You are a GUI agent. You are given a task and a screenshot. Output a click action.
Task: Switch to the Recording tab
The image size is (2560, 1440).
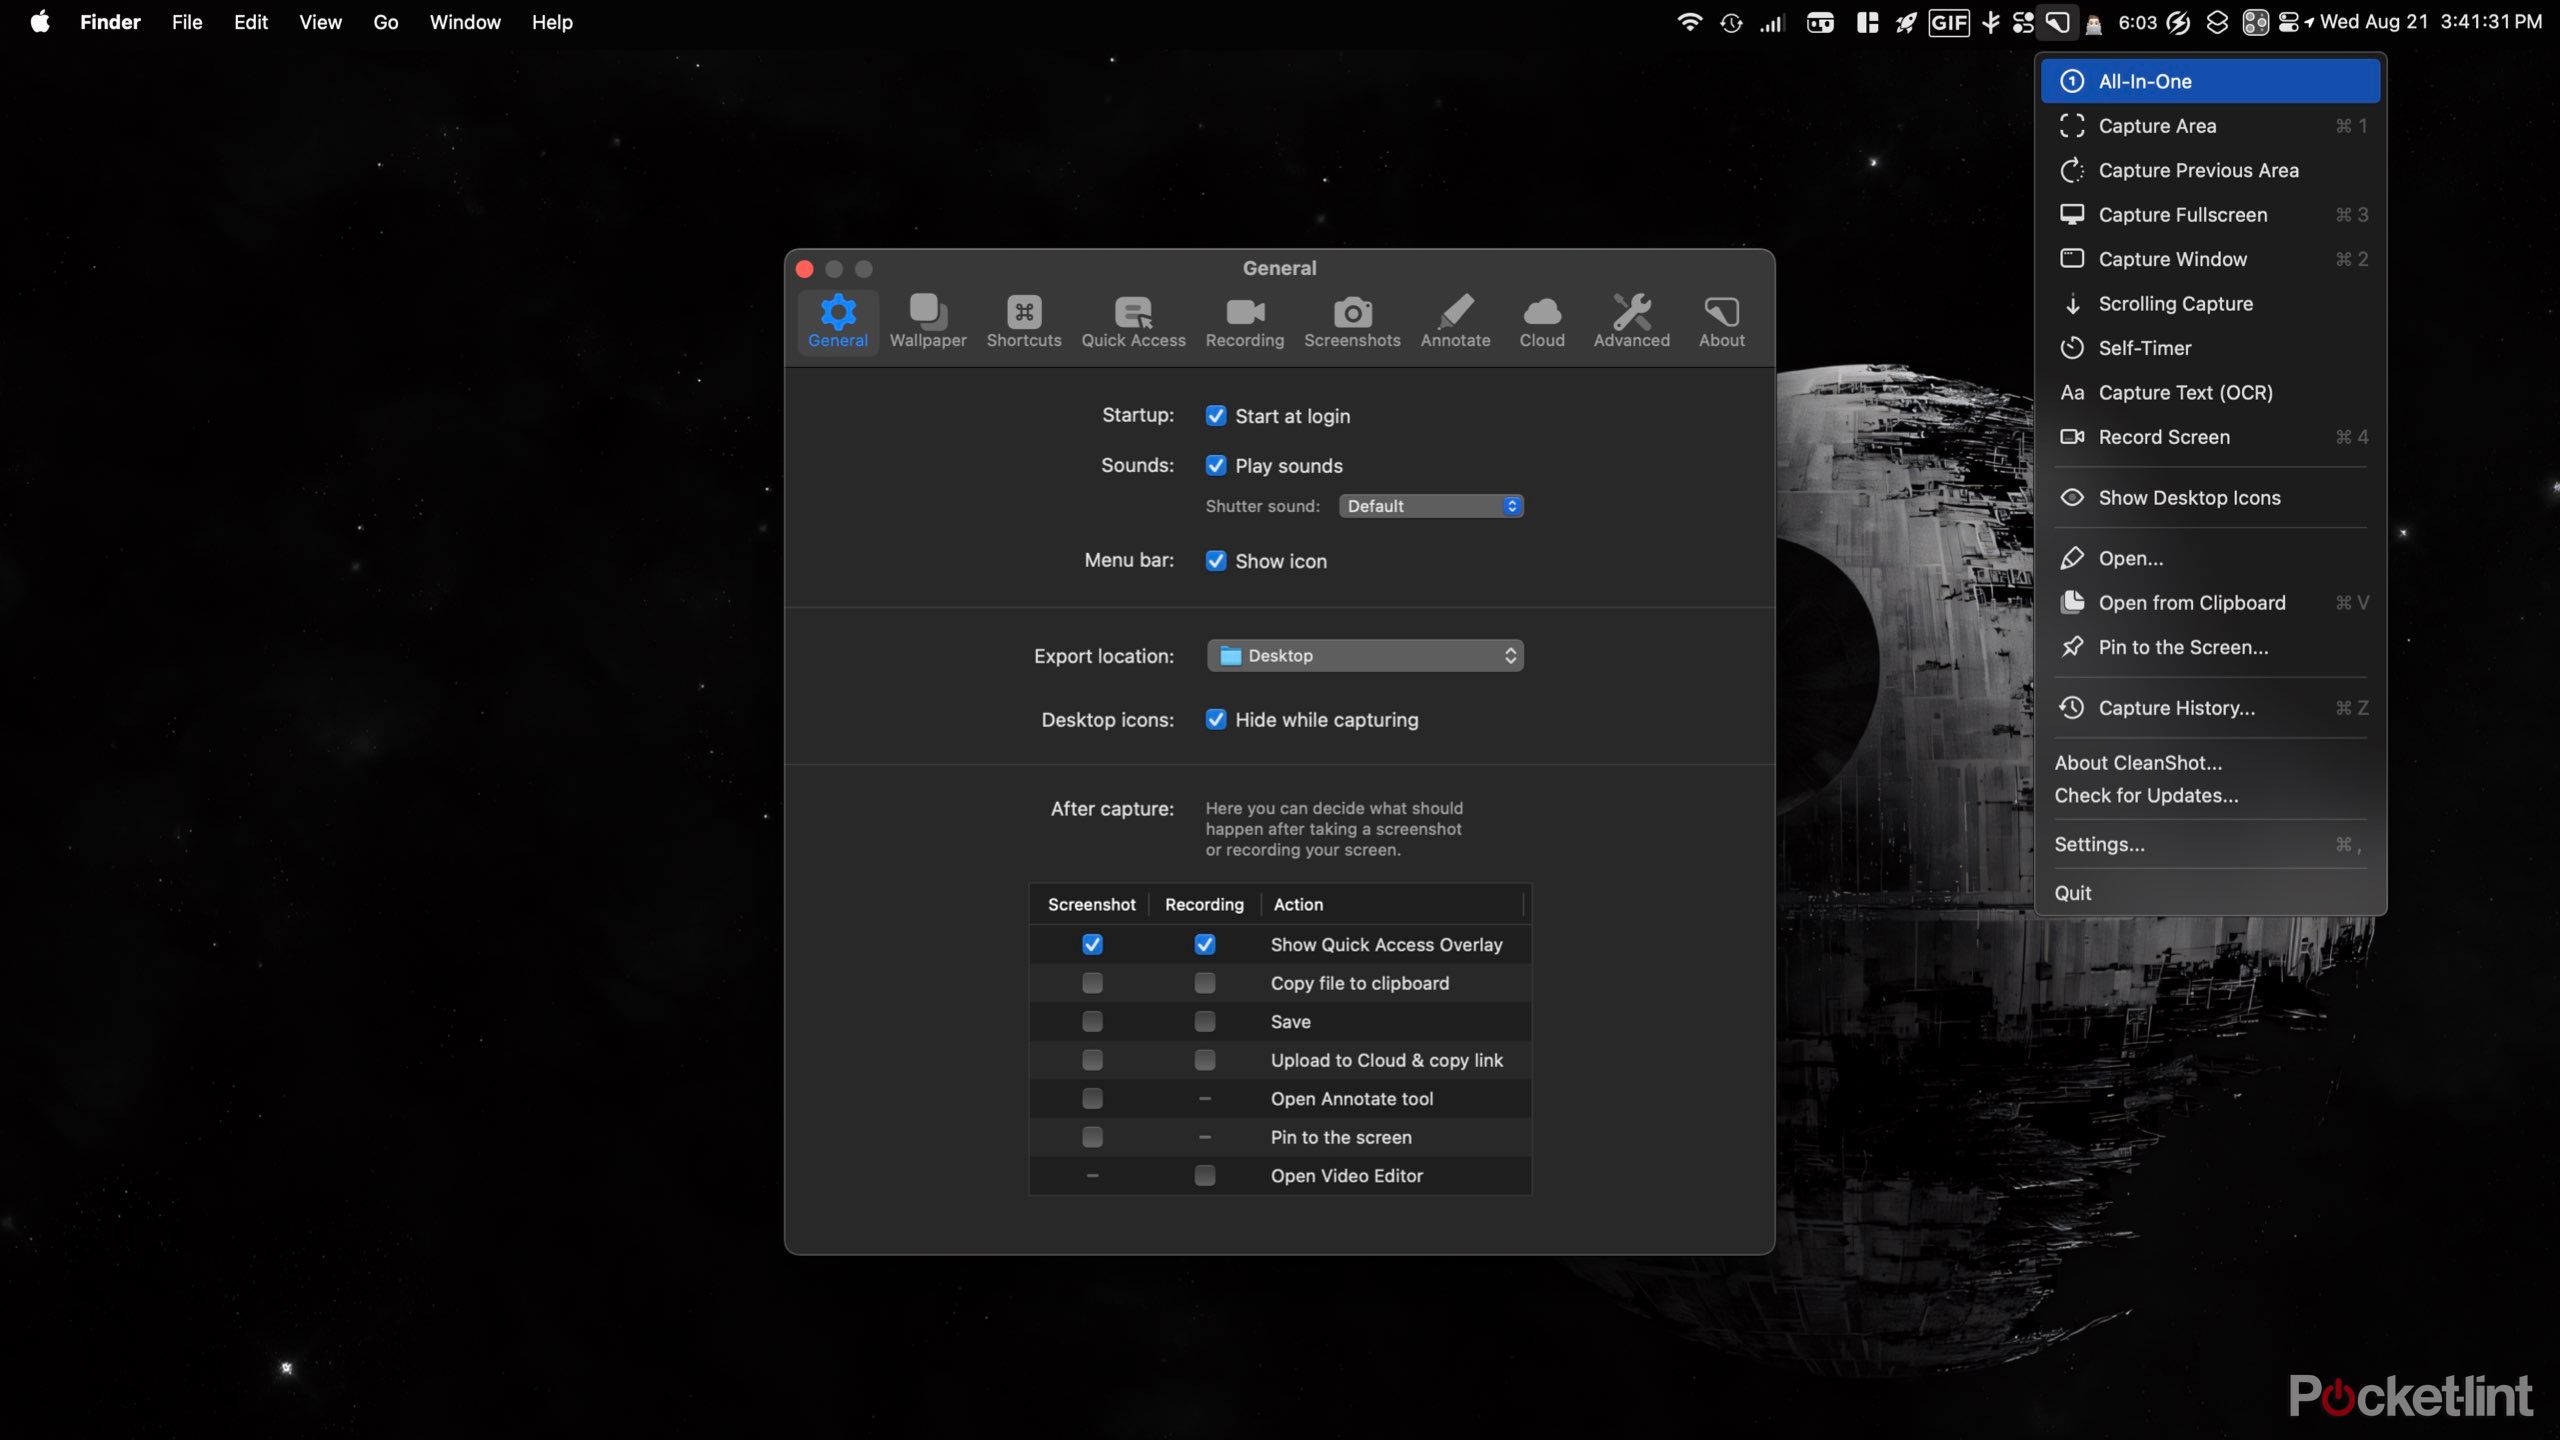(1245, 321)
